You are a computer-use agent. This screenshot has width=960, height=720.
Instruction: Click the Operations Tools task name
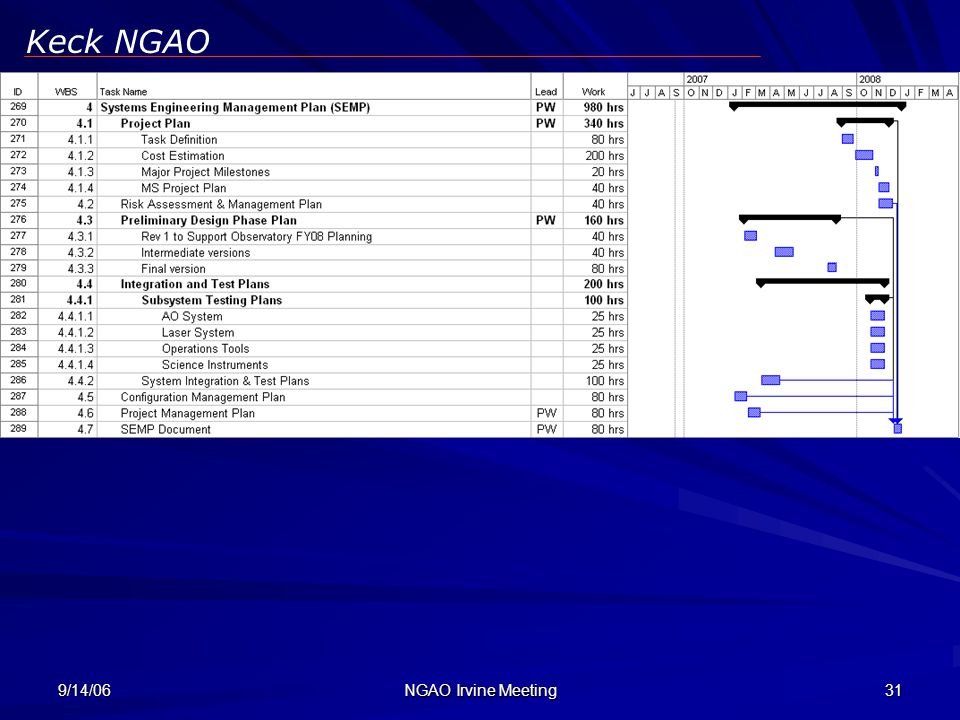(x=205, y=348)
